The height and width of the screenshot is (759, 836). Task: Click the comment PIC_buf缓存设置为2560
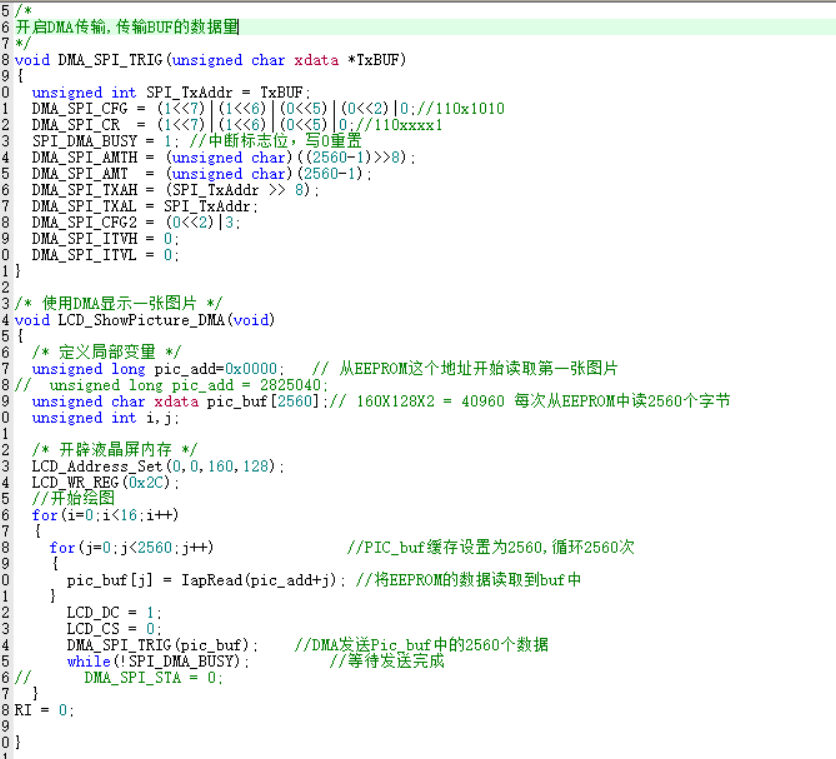491,547
